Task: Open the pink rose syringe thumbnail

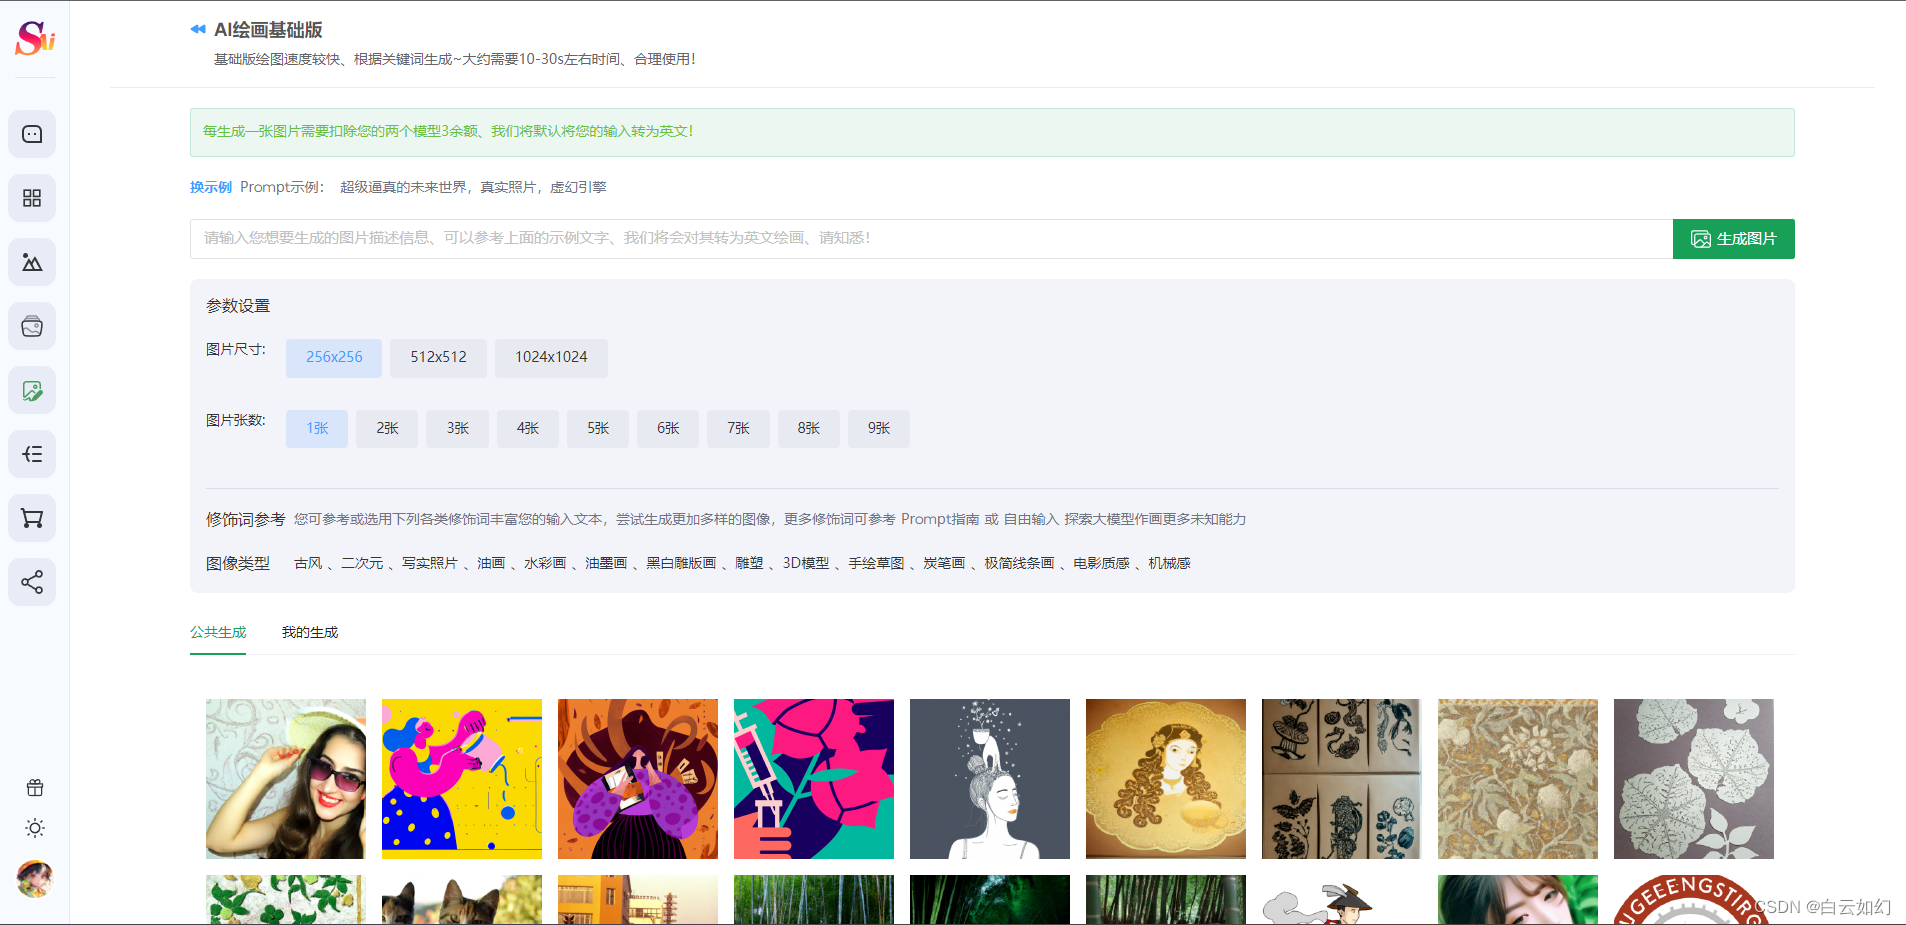Action: click(814, 779)
